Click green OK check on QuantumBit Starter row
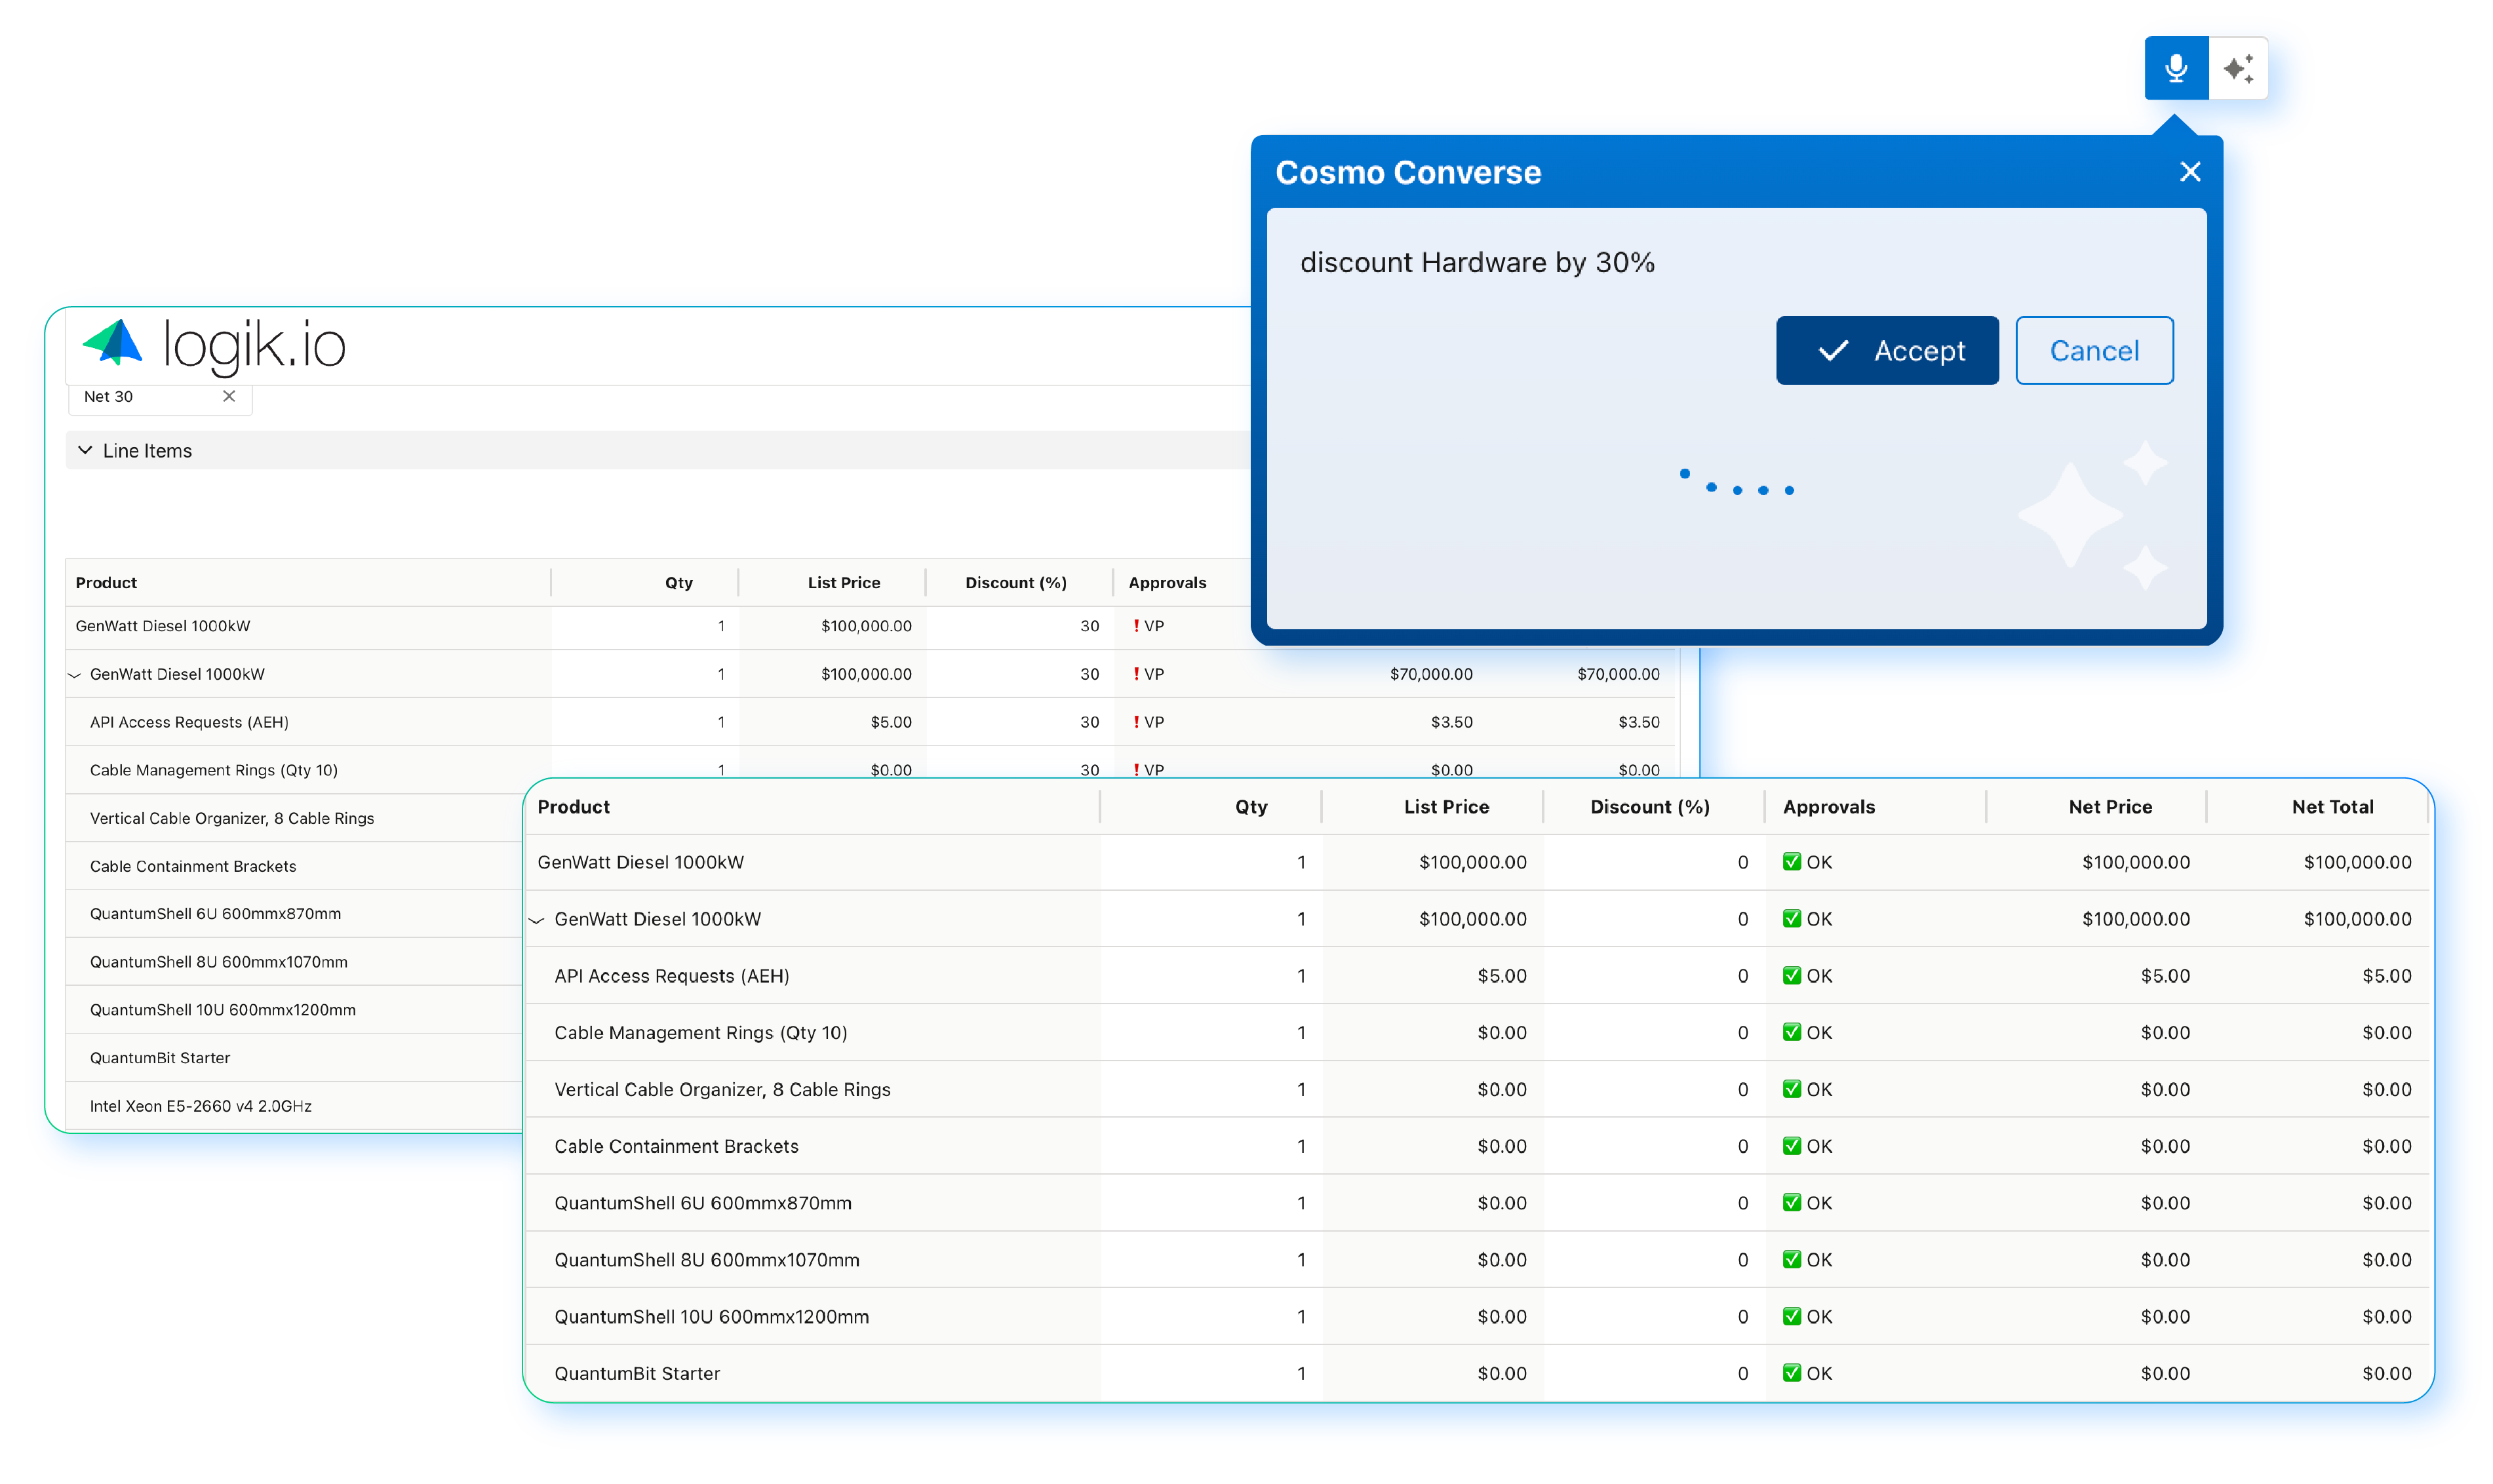 tap(1791, 1373)
